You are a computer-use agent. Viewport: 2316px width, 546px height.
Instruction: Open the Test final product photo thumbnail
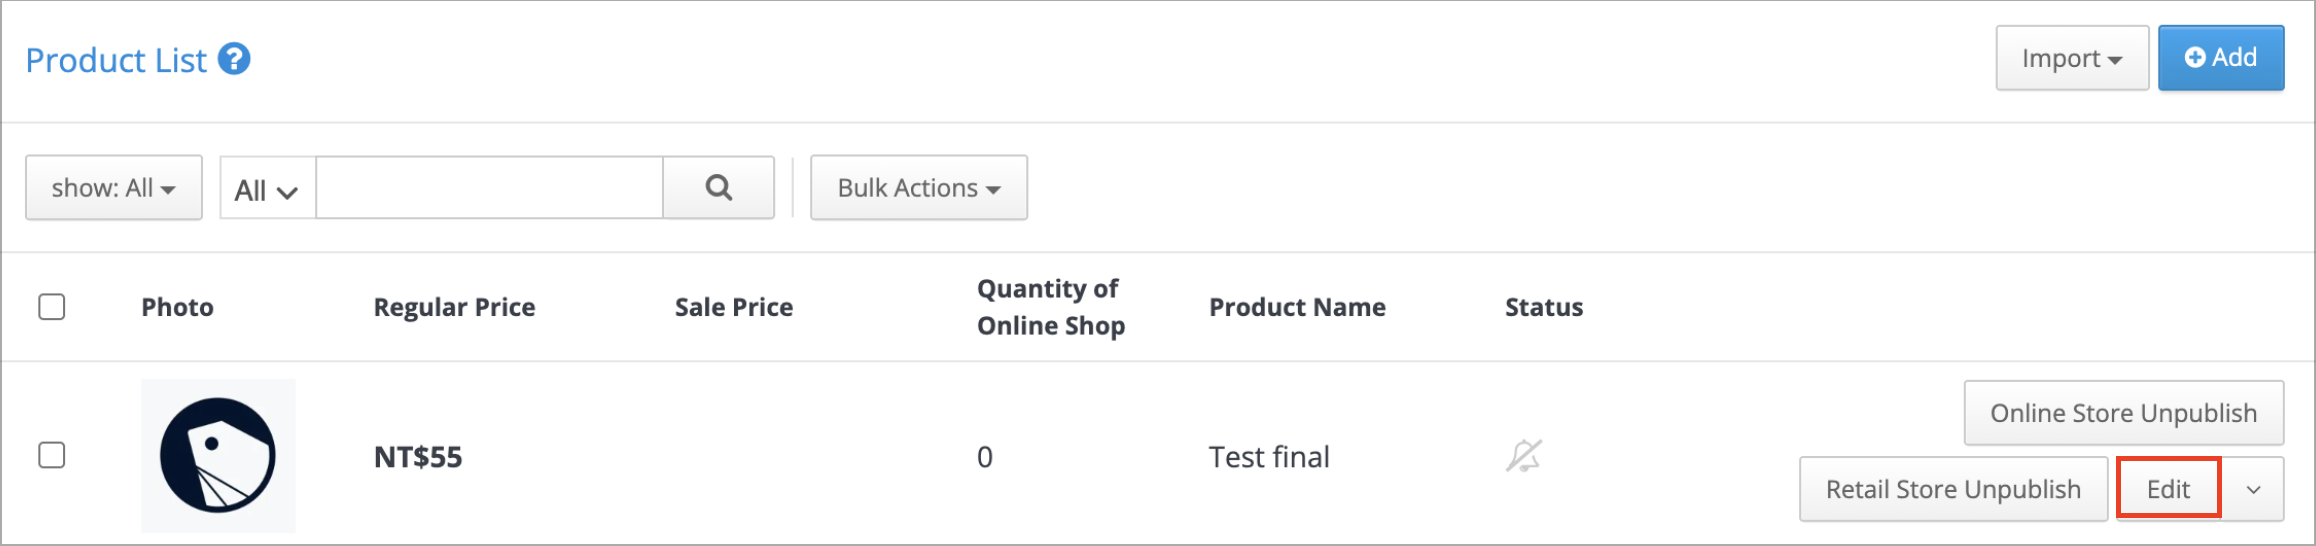[218, 455]
